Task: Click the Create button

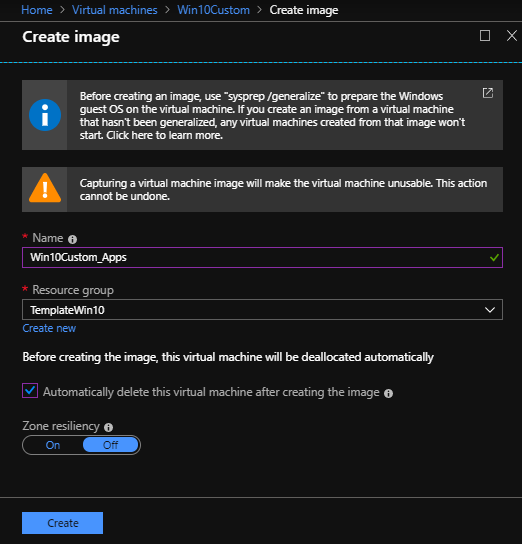Action: pos(62,523)
